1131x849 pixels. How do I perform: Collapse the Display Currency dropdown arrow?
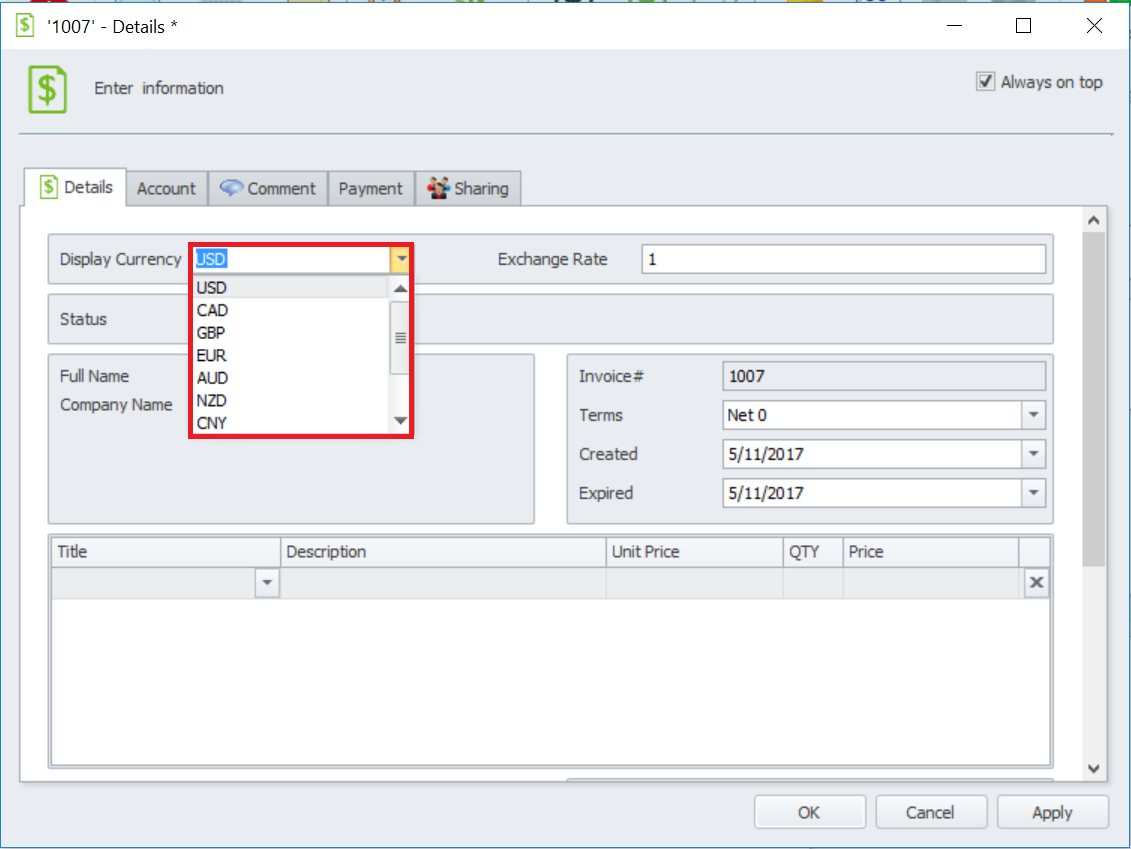[x=400, y=260]
